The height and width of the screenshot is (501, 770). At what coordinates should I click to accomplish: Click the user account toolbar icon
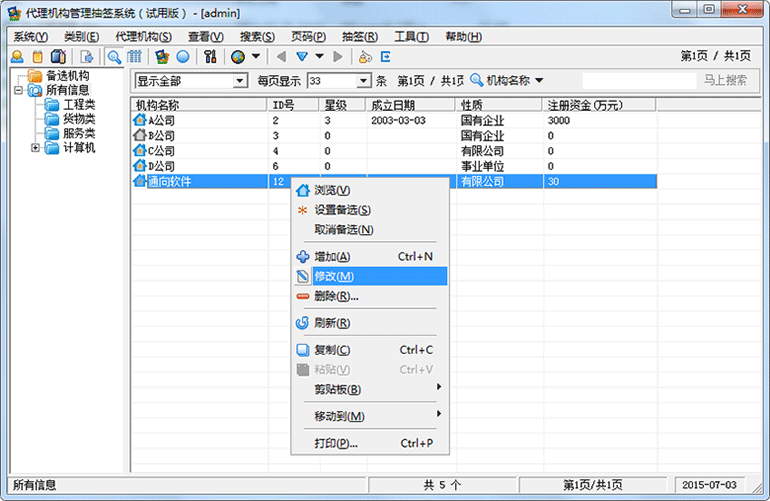pos(17,57)
